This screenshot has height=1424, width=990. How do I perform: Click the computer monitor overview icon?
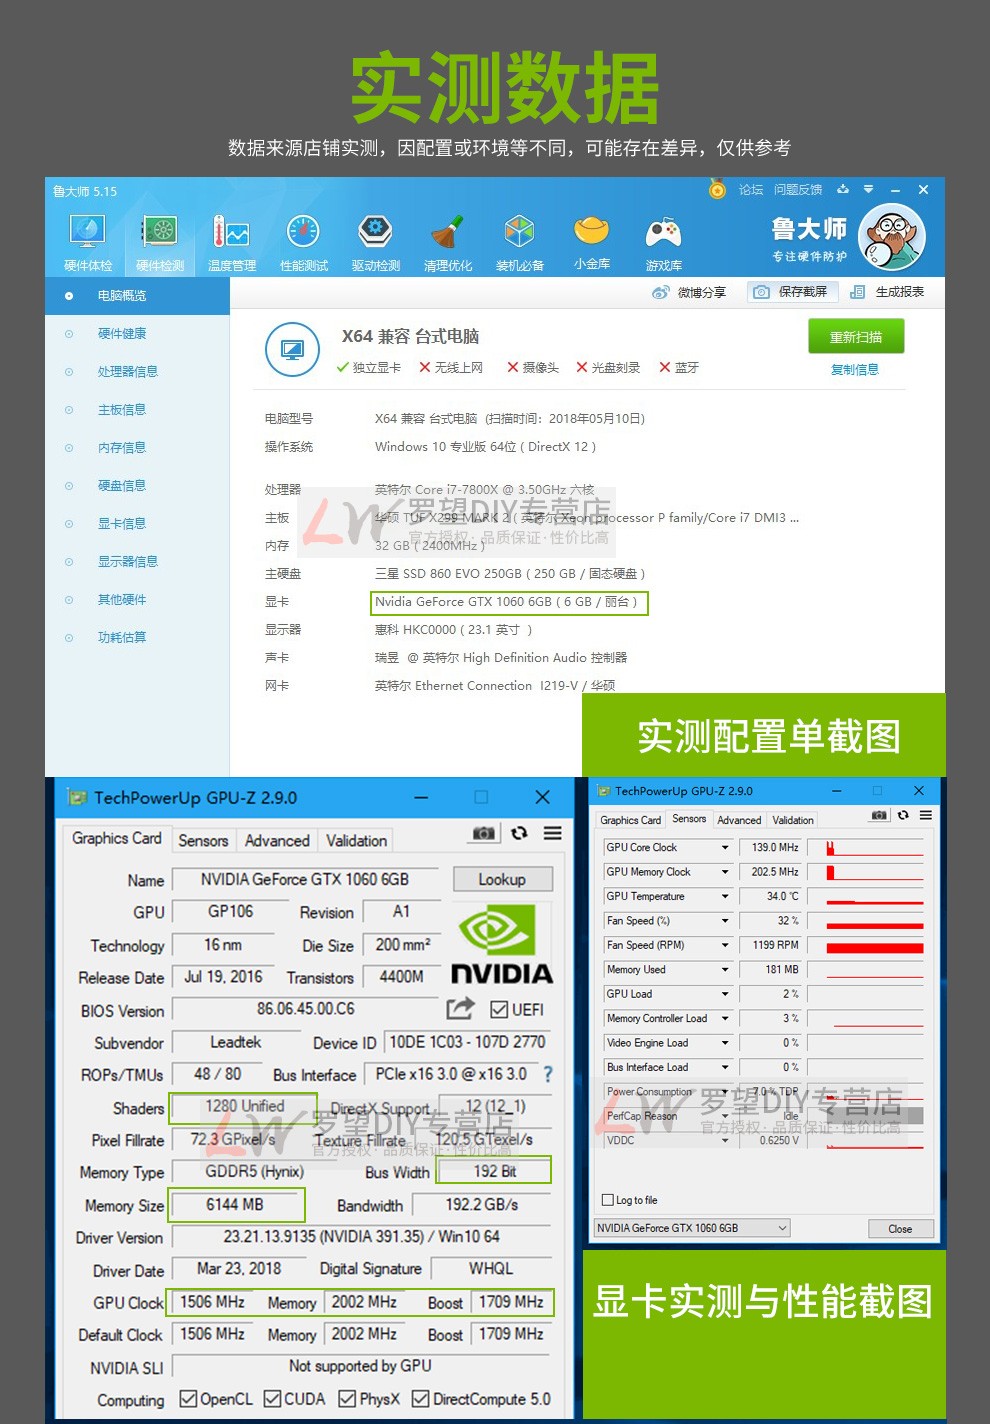tap(292, 350)
